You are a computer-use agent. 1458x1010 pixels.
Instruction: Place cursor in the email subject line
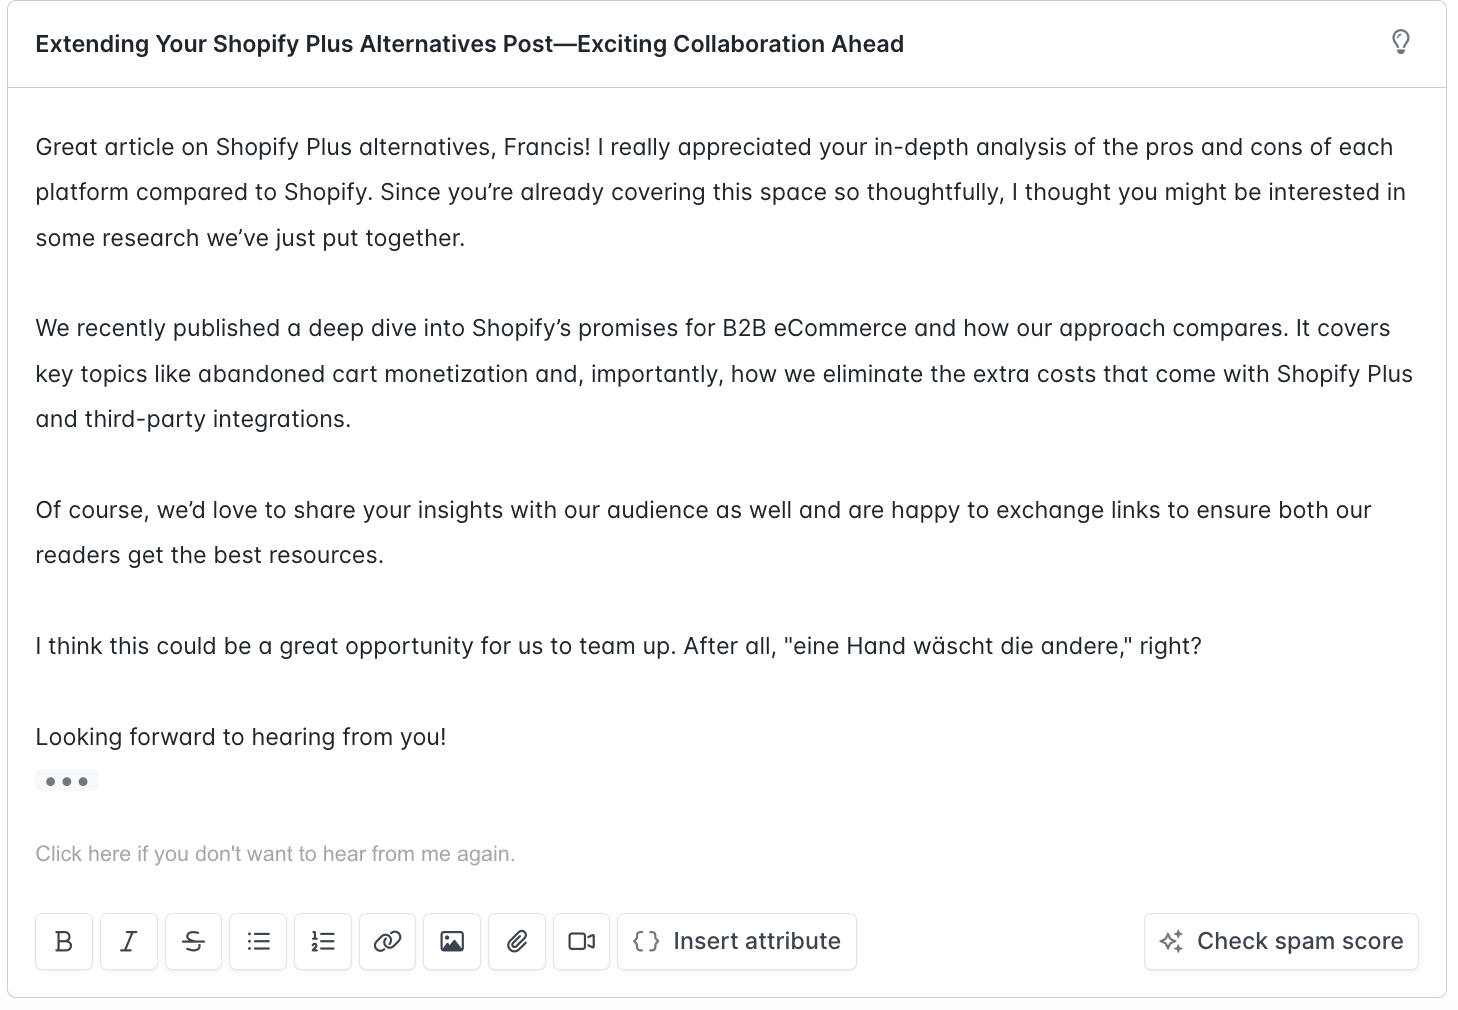[470, 44]
